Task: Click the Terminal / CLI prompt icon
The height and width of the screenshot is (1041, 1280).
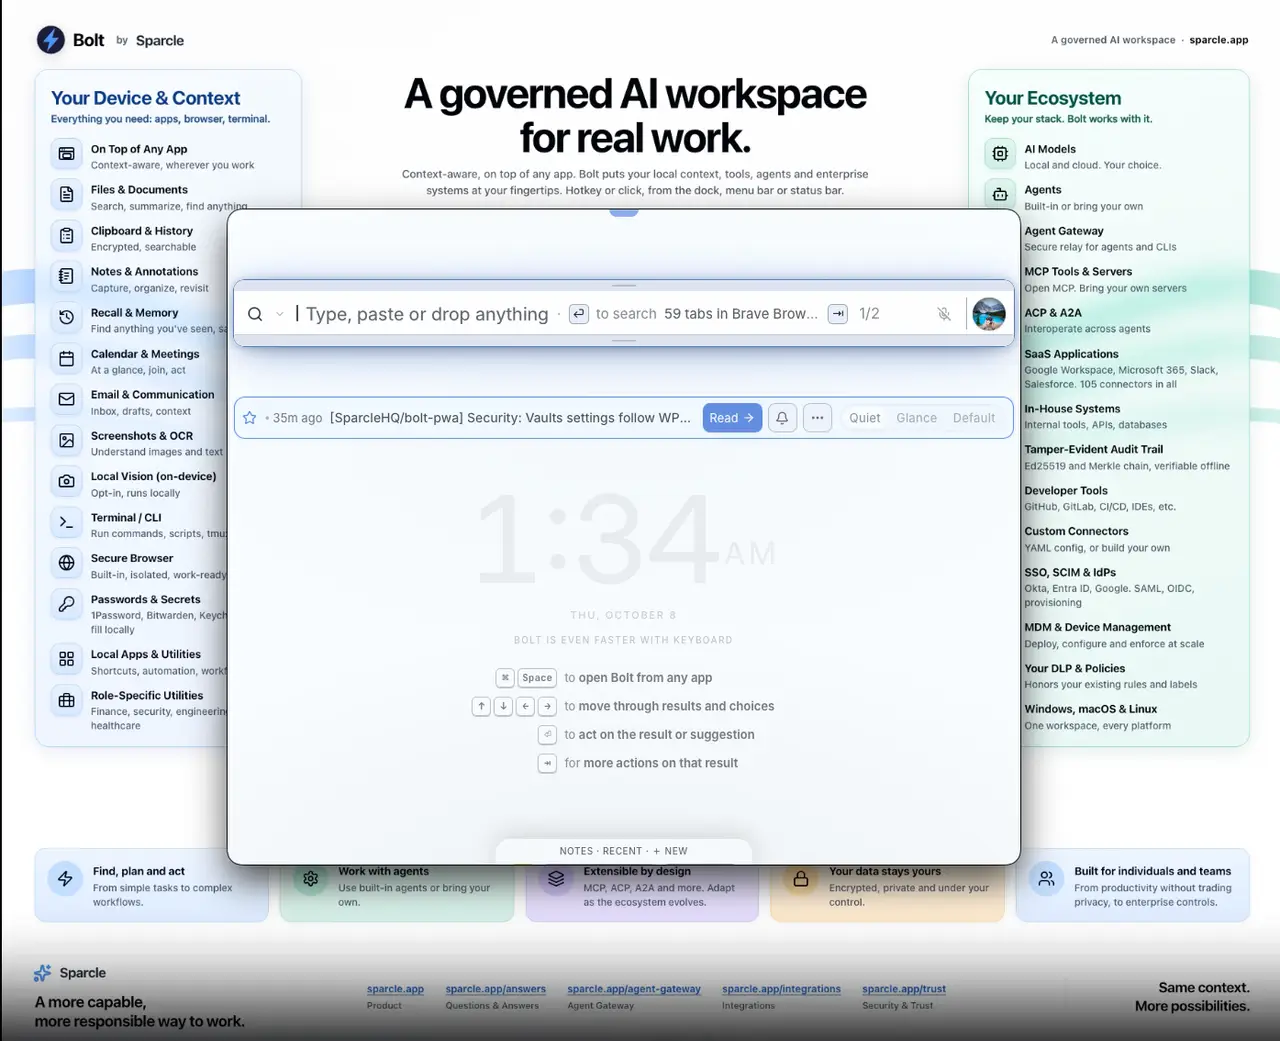Action: click(67, 522)
